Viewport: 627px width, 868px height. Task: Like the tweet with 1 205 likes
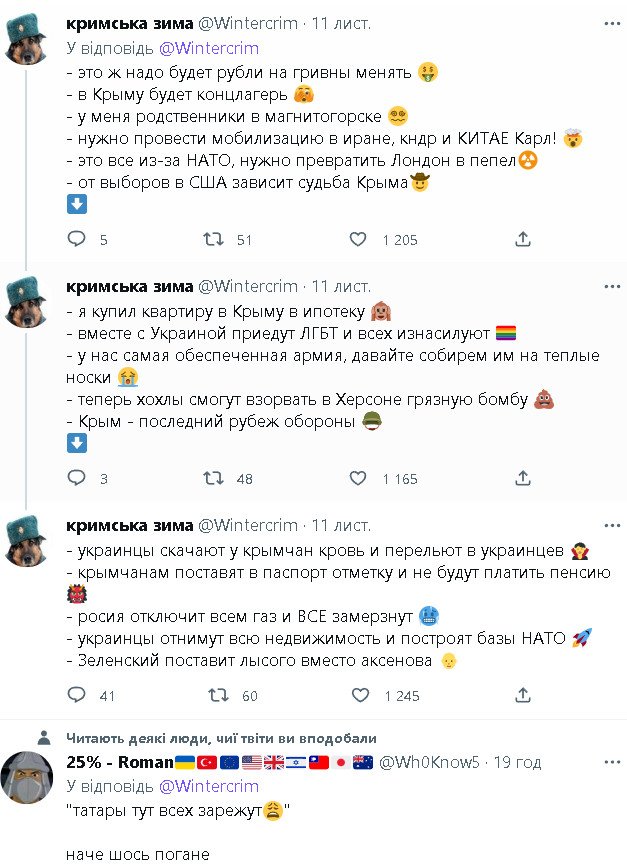pos(358,239)
